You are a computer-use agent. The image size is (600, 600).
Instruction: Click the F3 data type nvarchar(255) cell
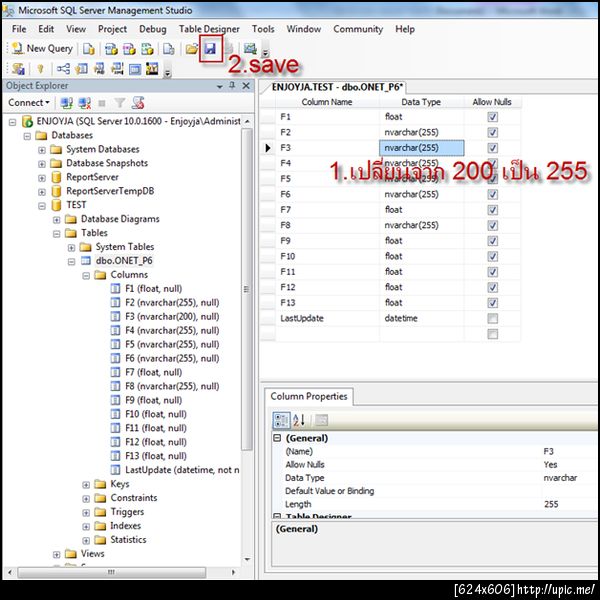click(x=421, y=148)
